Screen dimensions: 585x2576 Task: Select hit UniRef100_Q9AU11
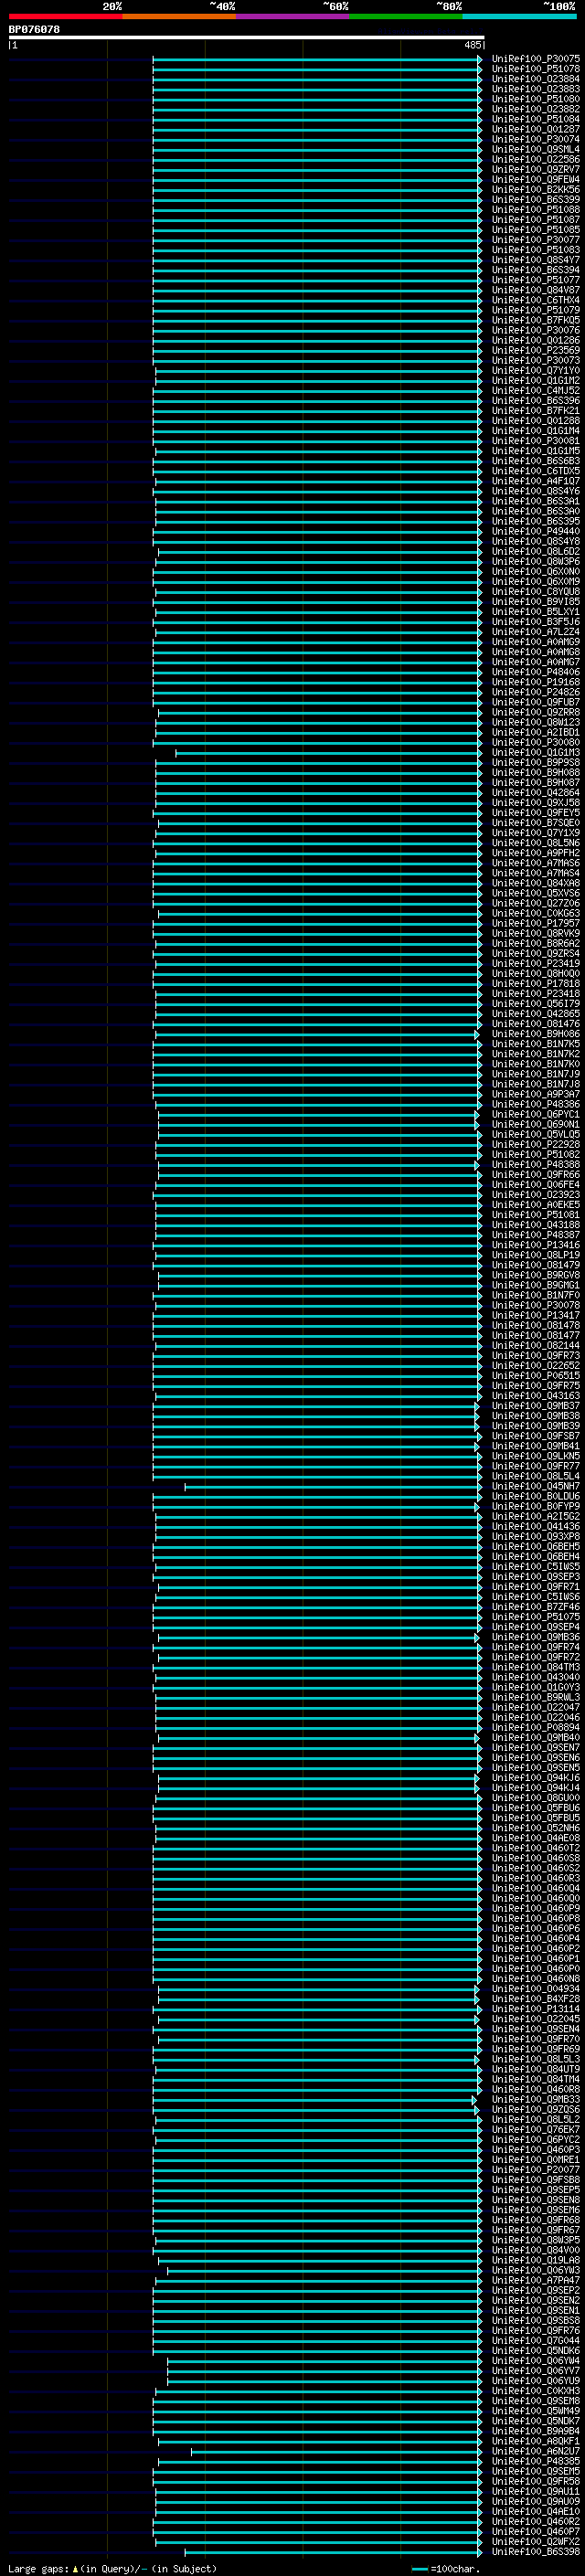click(536, 2491)
